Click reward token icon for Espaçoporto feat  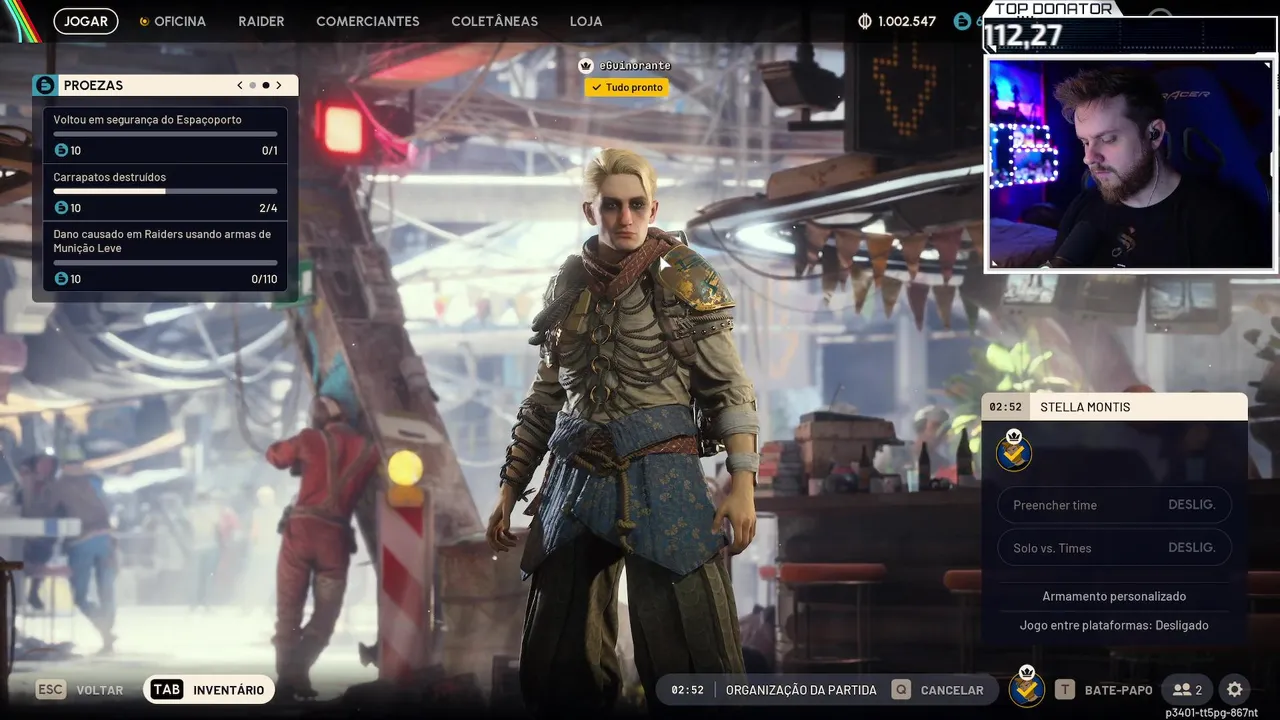tap(61, 151)
